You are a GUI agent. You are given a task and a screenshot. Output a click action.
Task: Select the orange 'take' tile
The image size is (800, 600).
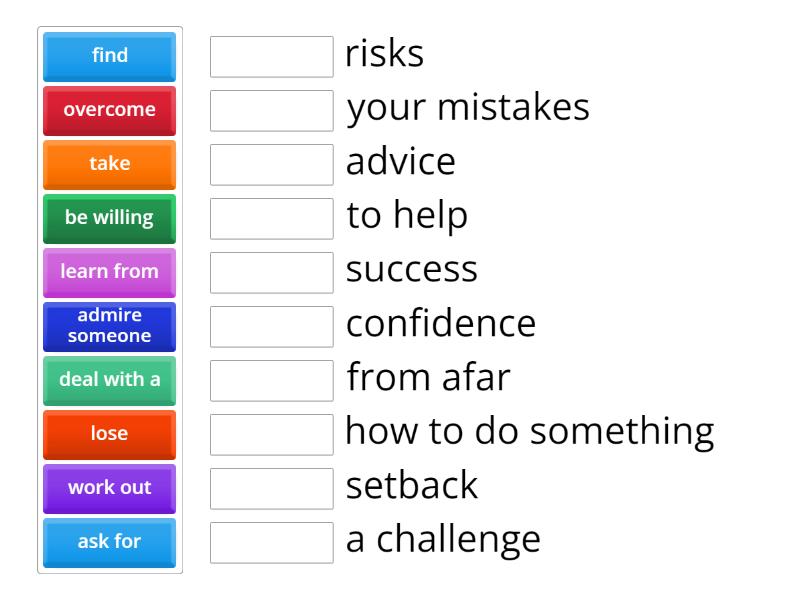click(108, 164)
